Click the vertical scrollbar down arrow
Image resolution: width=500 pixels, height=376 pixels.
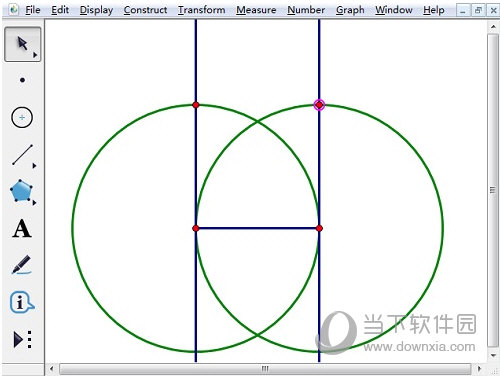tap(493, 356)
